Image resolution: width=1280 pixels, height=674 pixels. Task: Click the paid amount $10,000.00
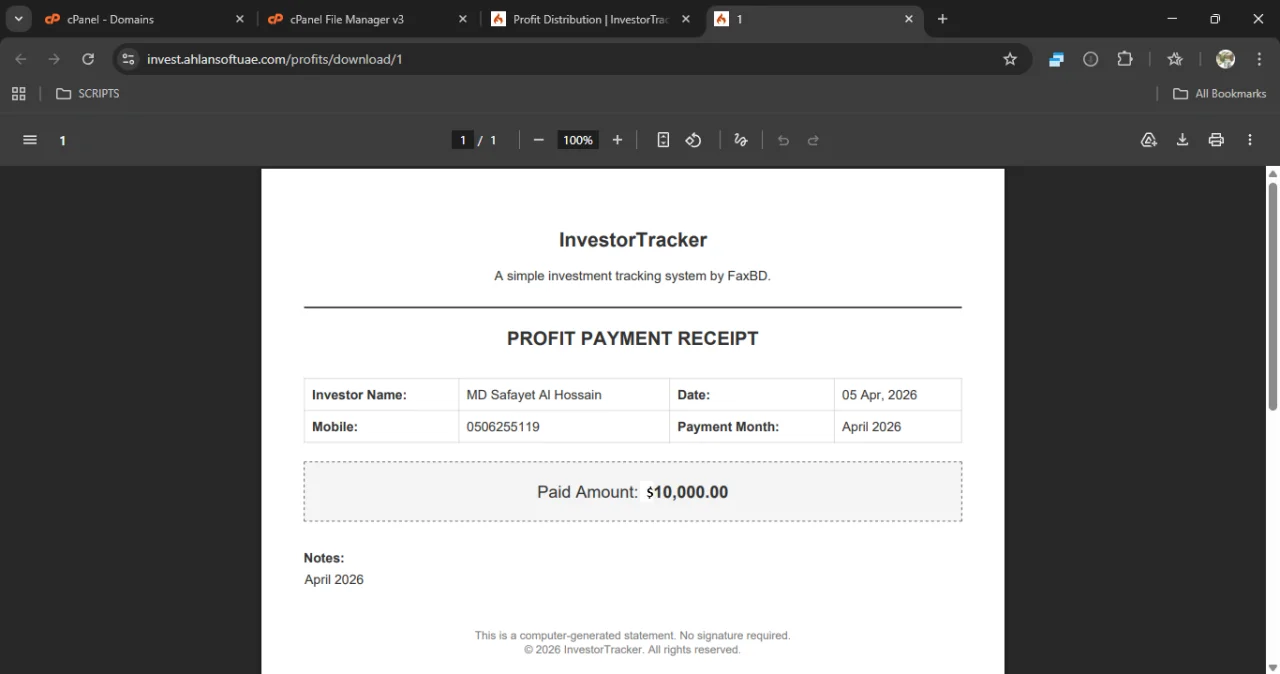coord(687,492)
